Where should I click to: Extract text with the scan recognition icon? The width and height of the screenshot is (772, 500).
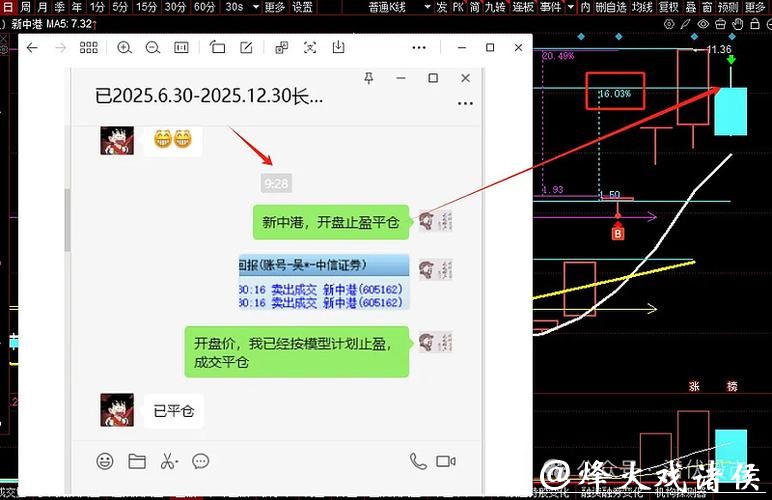tap(310, 48)
